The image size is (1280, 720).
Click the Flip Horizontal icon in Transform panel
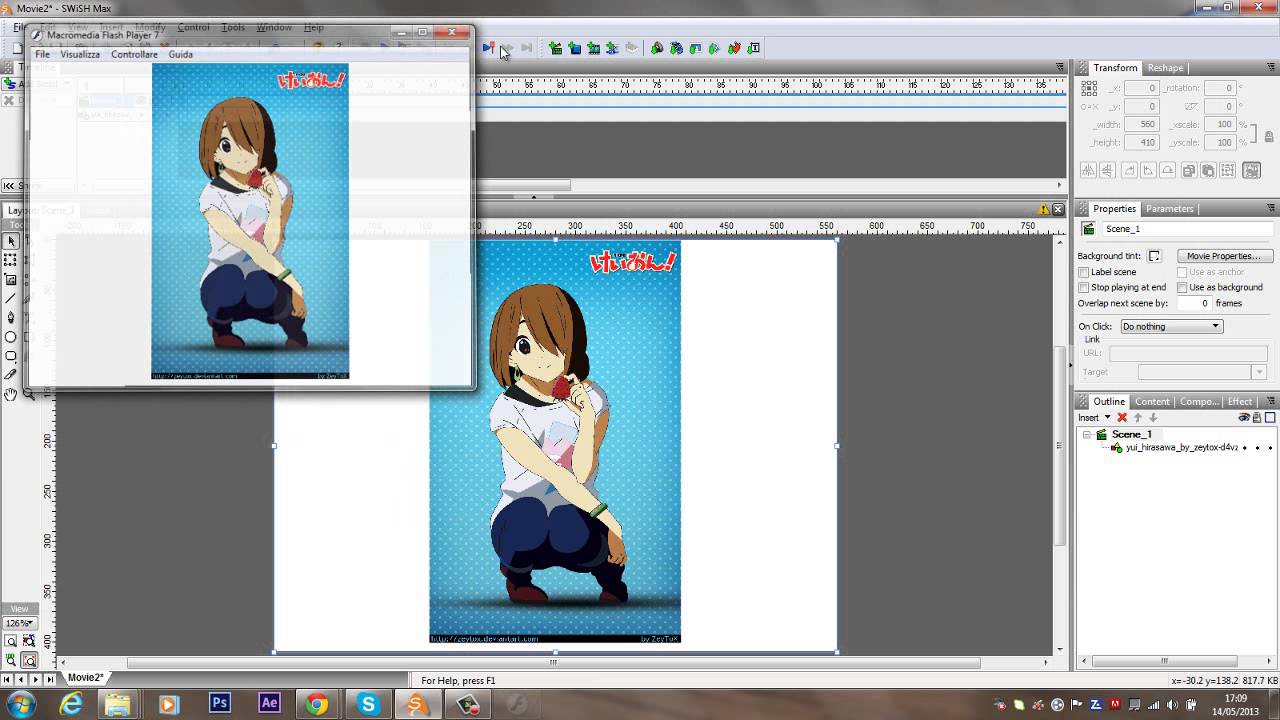(1088, 171)
